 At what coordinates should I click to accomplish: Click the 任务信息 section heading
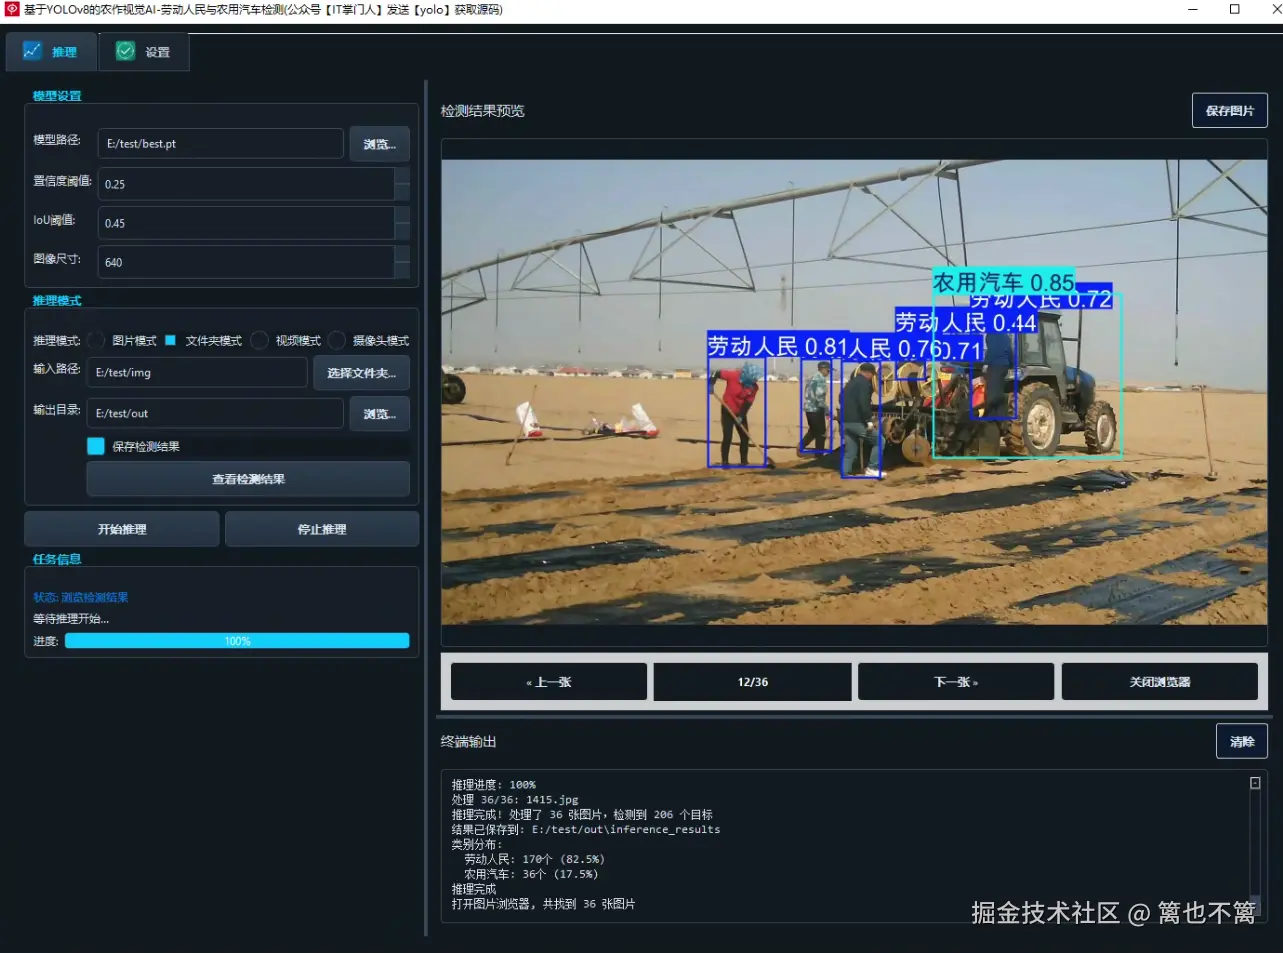(x=57, y=559)
